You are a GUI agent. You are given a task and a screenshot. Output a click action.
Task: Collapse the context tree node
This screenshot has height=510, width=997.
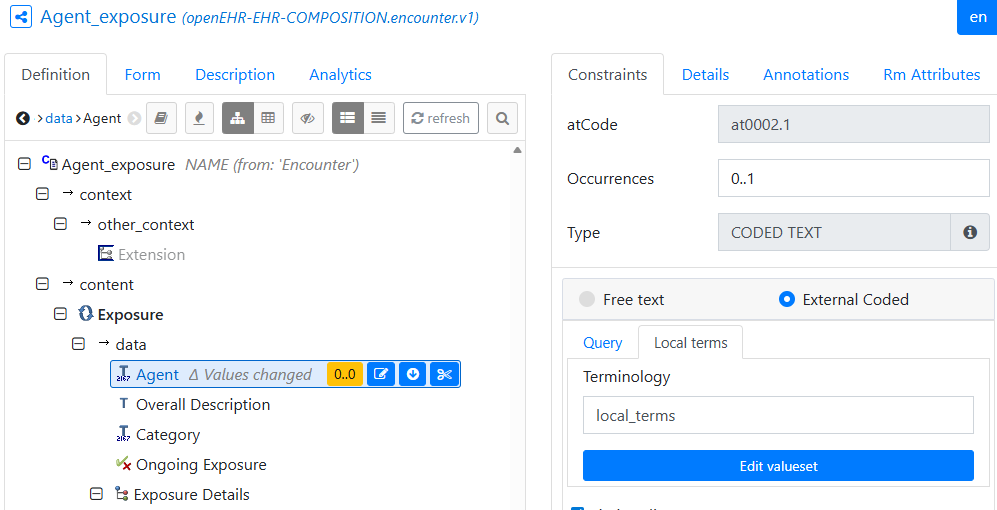[42, 194]
